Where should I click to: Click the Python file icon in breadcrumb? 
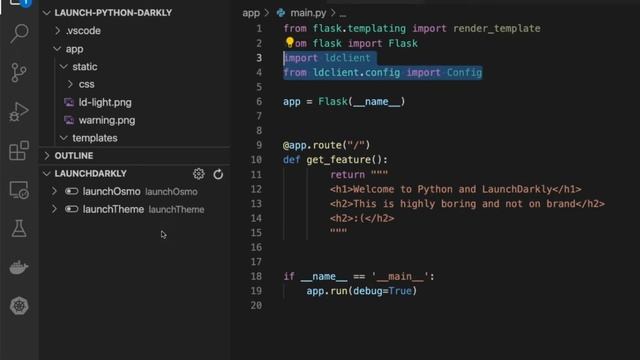281,13
